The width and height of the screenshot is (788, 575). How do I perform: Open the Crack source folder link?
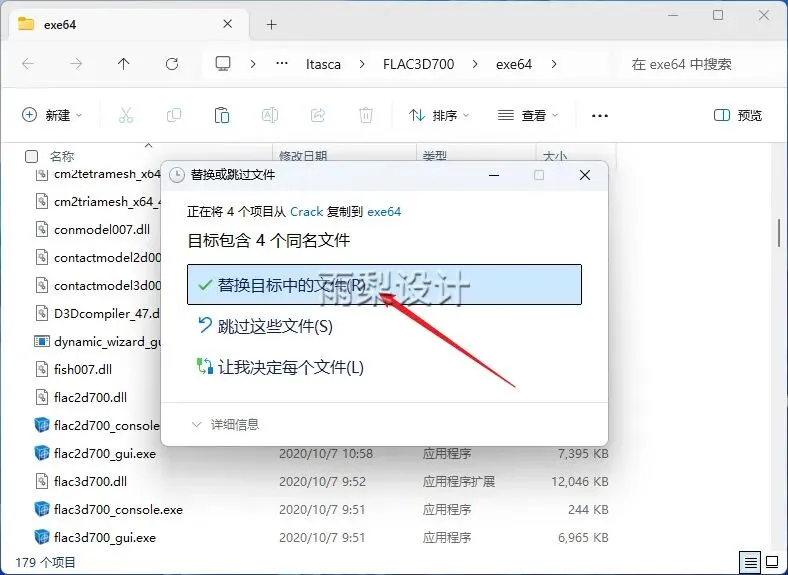click(307, 212)
